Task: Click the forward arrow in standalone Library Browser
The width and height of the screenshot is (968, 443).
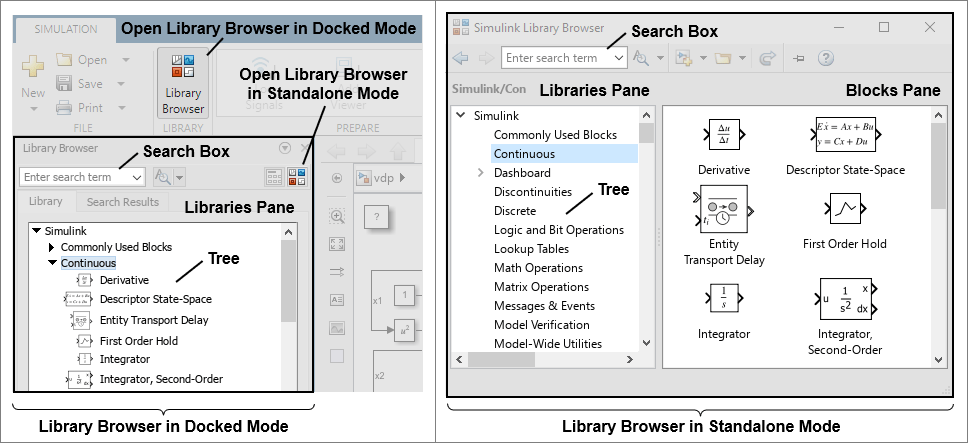Action: click(486, 58)
